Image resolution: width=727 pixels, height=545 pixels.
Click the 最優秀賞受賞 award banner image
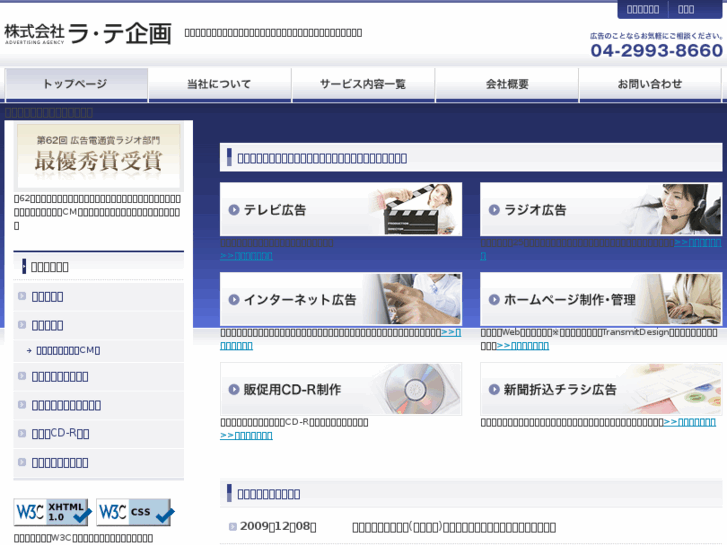click(98, 156)
